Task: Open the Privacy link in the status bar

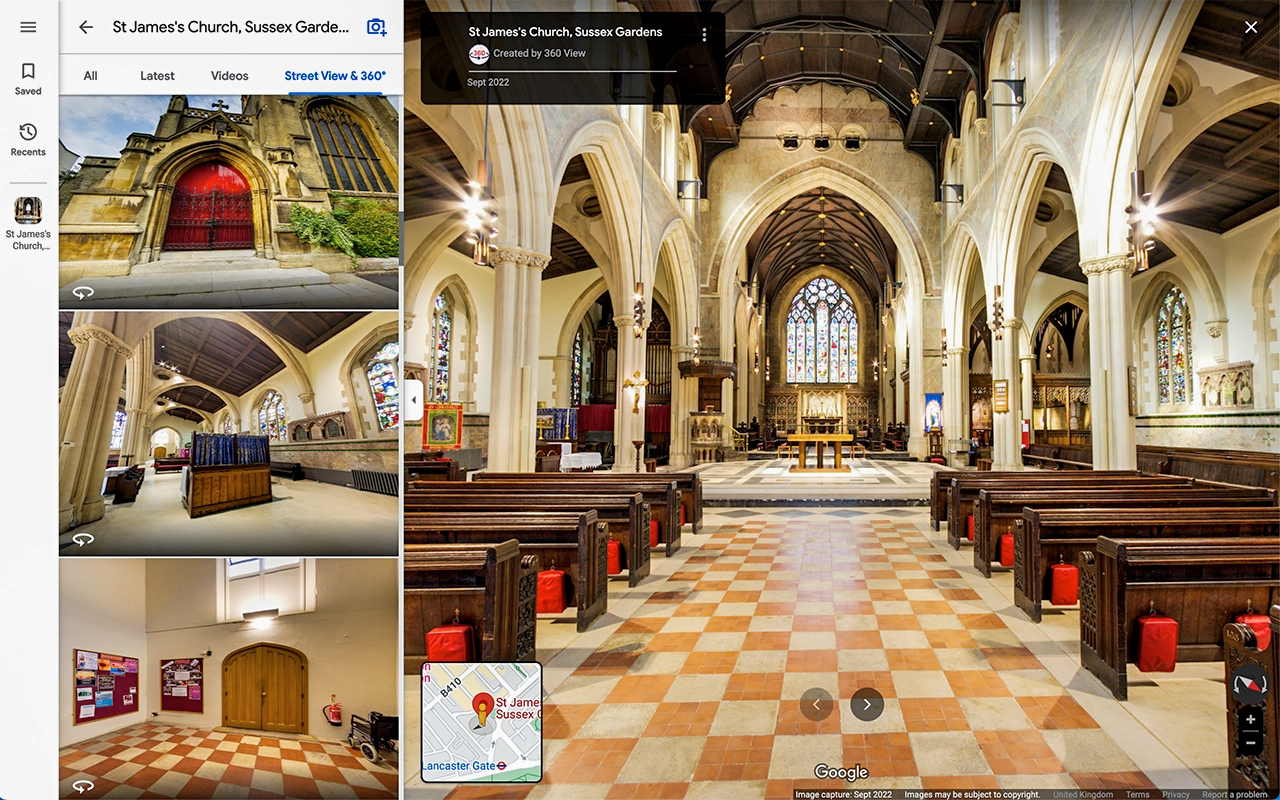Action: coord(1175,793)
